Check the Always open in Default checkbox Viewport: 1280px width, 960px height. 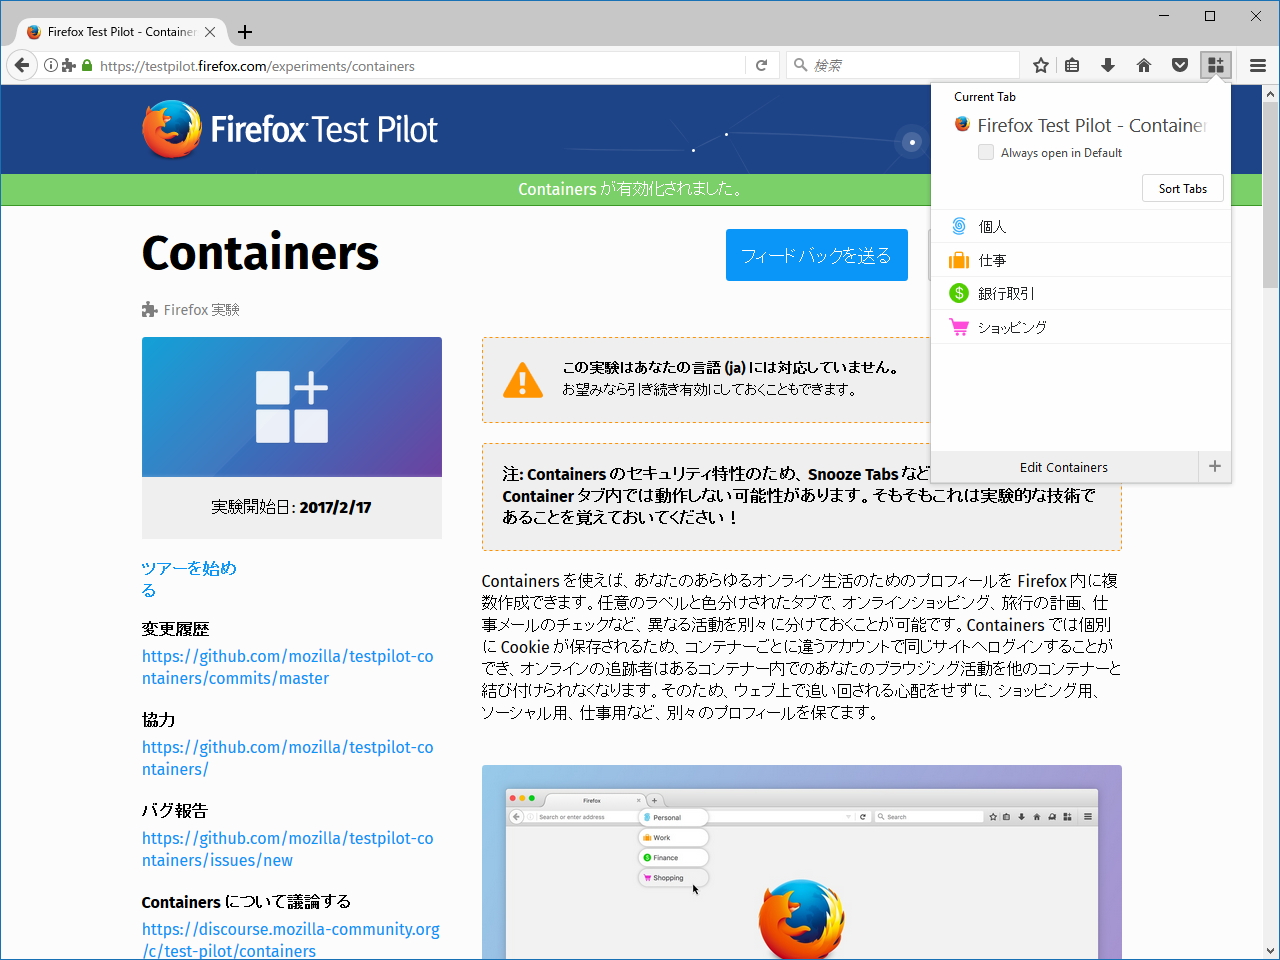click(986, 152)
